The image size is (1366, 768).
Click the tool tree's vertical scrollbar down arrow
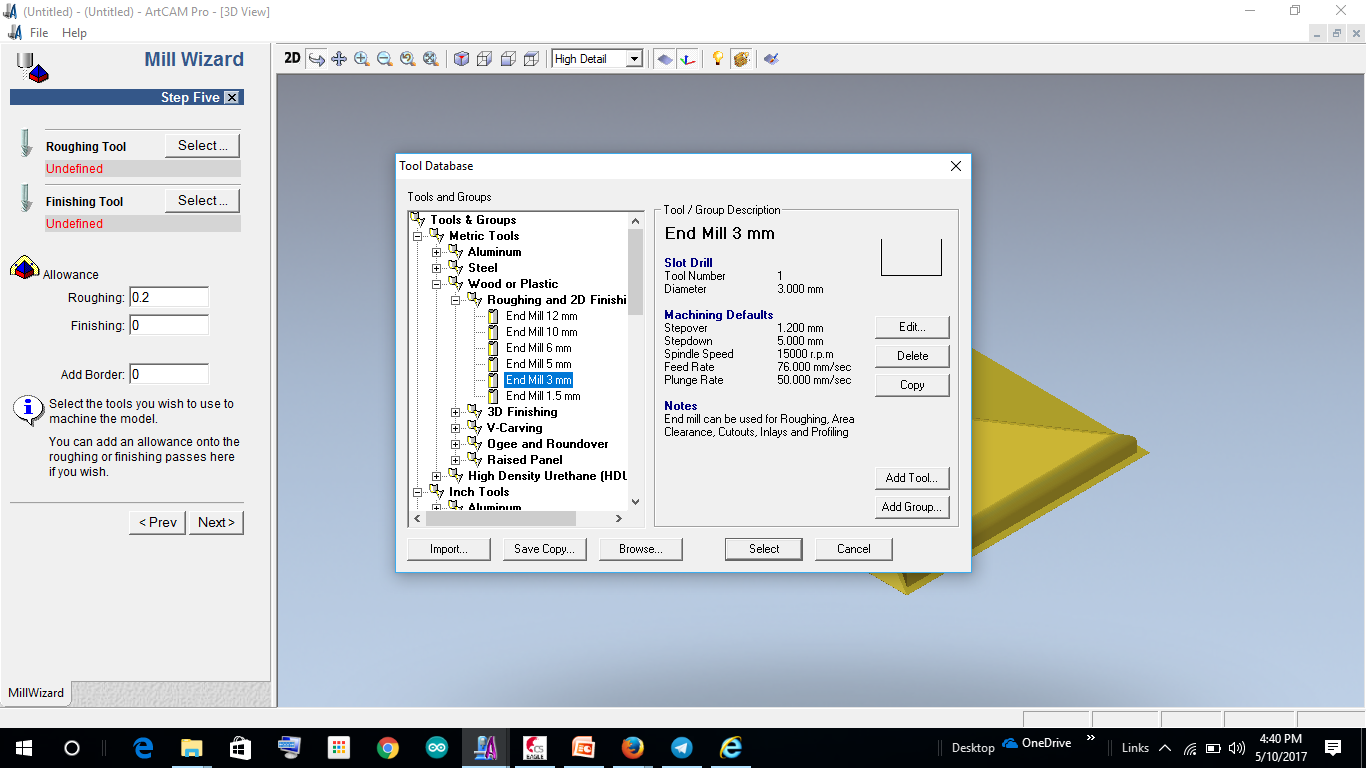pos(635,502)
